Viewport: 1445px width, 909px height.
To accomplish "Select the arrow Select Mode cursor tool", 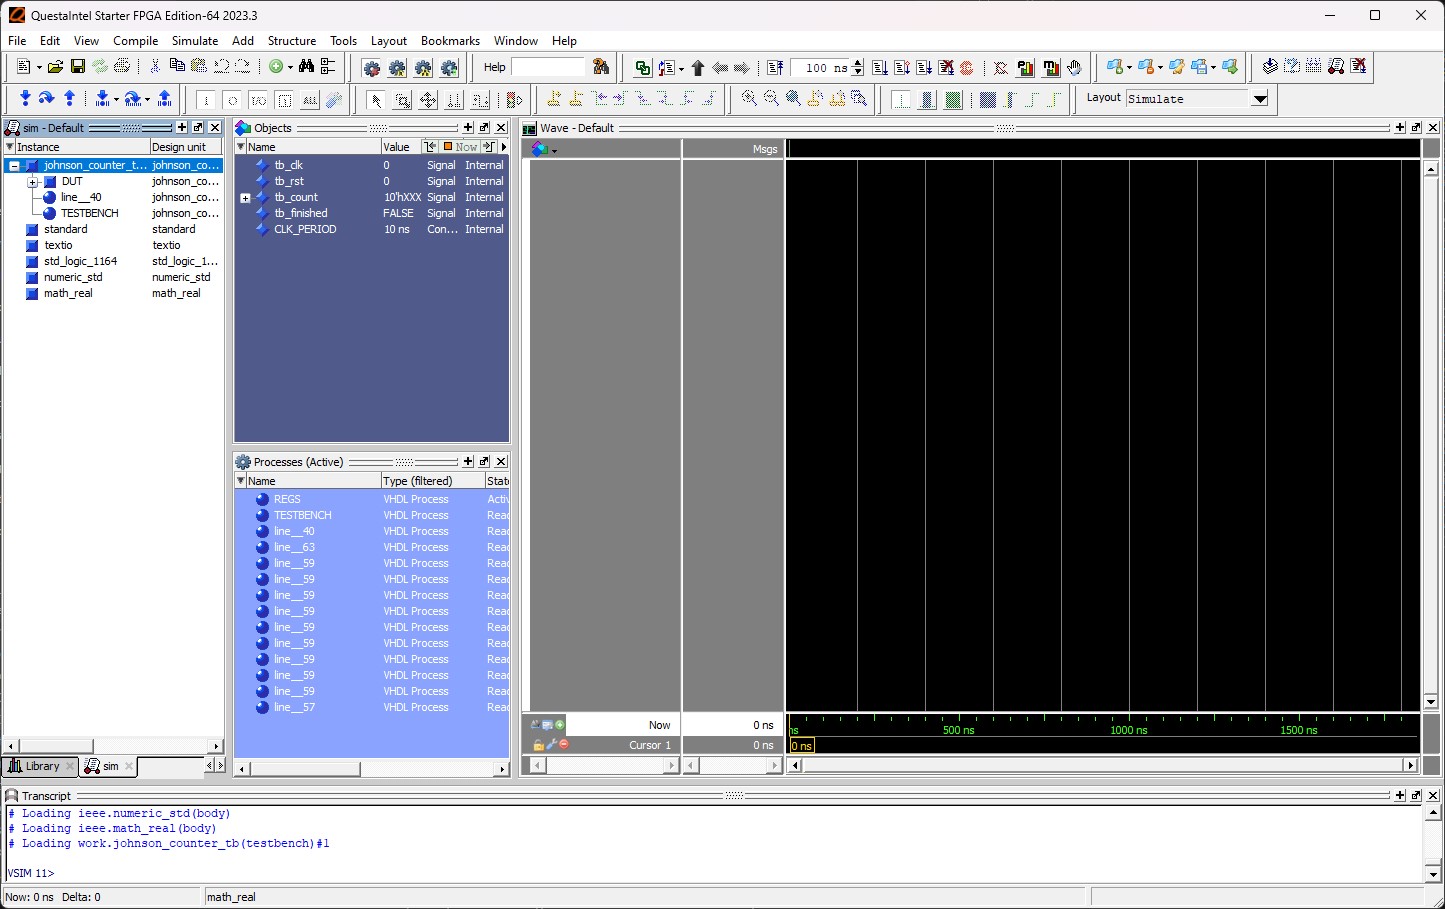I will tap(376, 100).
